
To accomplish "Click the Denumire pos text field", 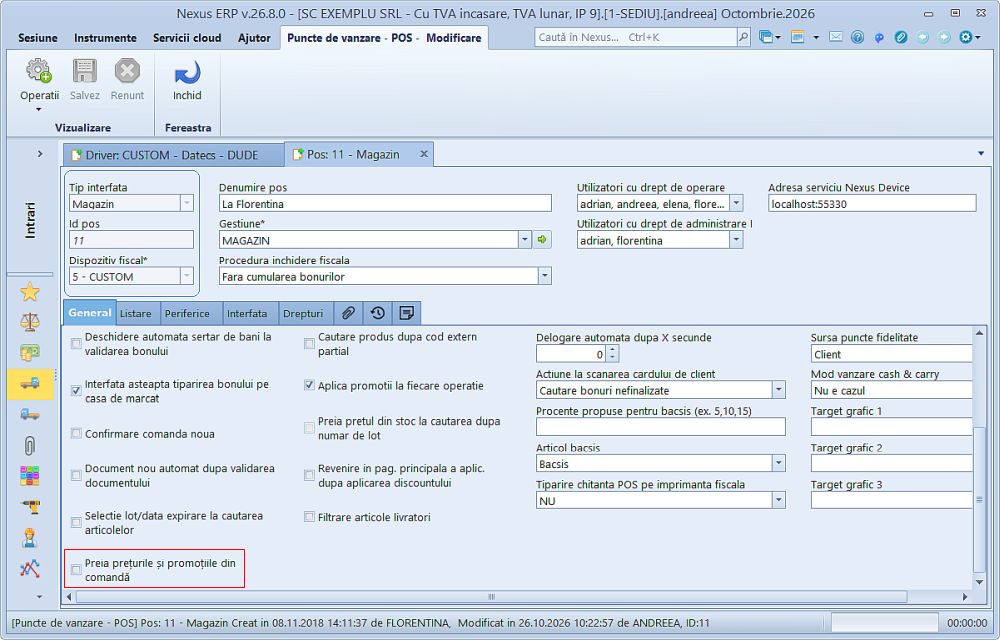I will tap(385, 203).
